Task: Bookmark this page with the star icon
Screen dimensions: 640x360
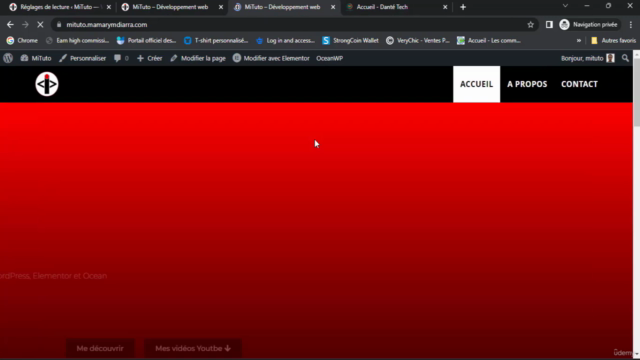Action: (530, 24)
